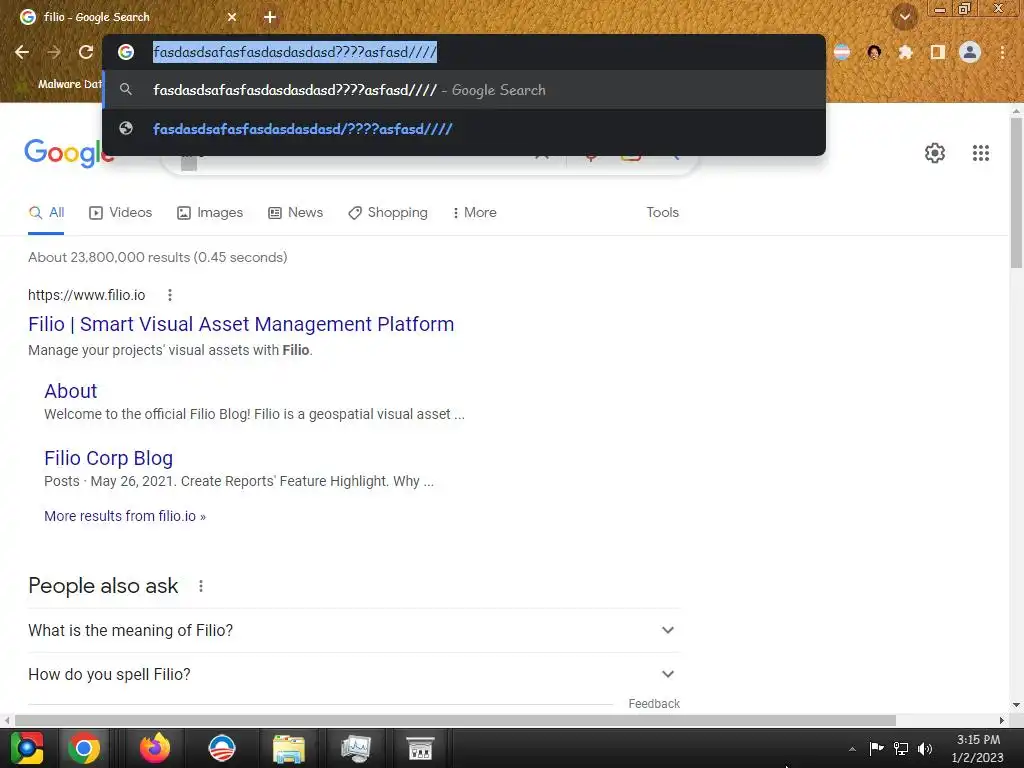Screen dimensions: 1024x768
Task: Open the Action Center flag icon
Action: [x=876, y=748]
